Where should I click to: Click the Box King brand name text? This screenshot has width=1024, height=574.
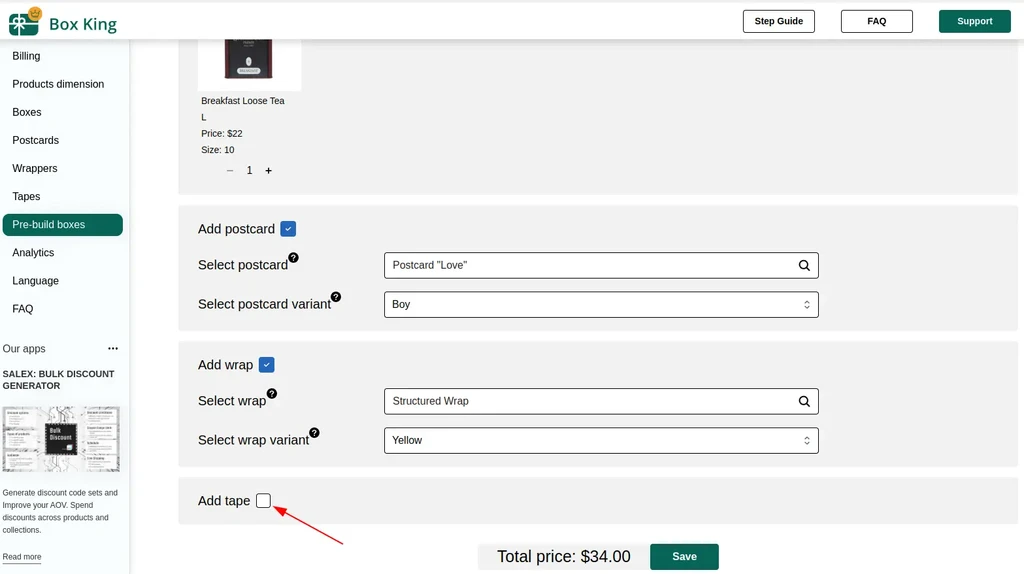pos(83,25)
